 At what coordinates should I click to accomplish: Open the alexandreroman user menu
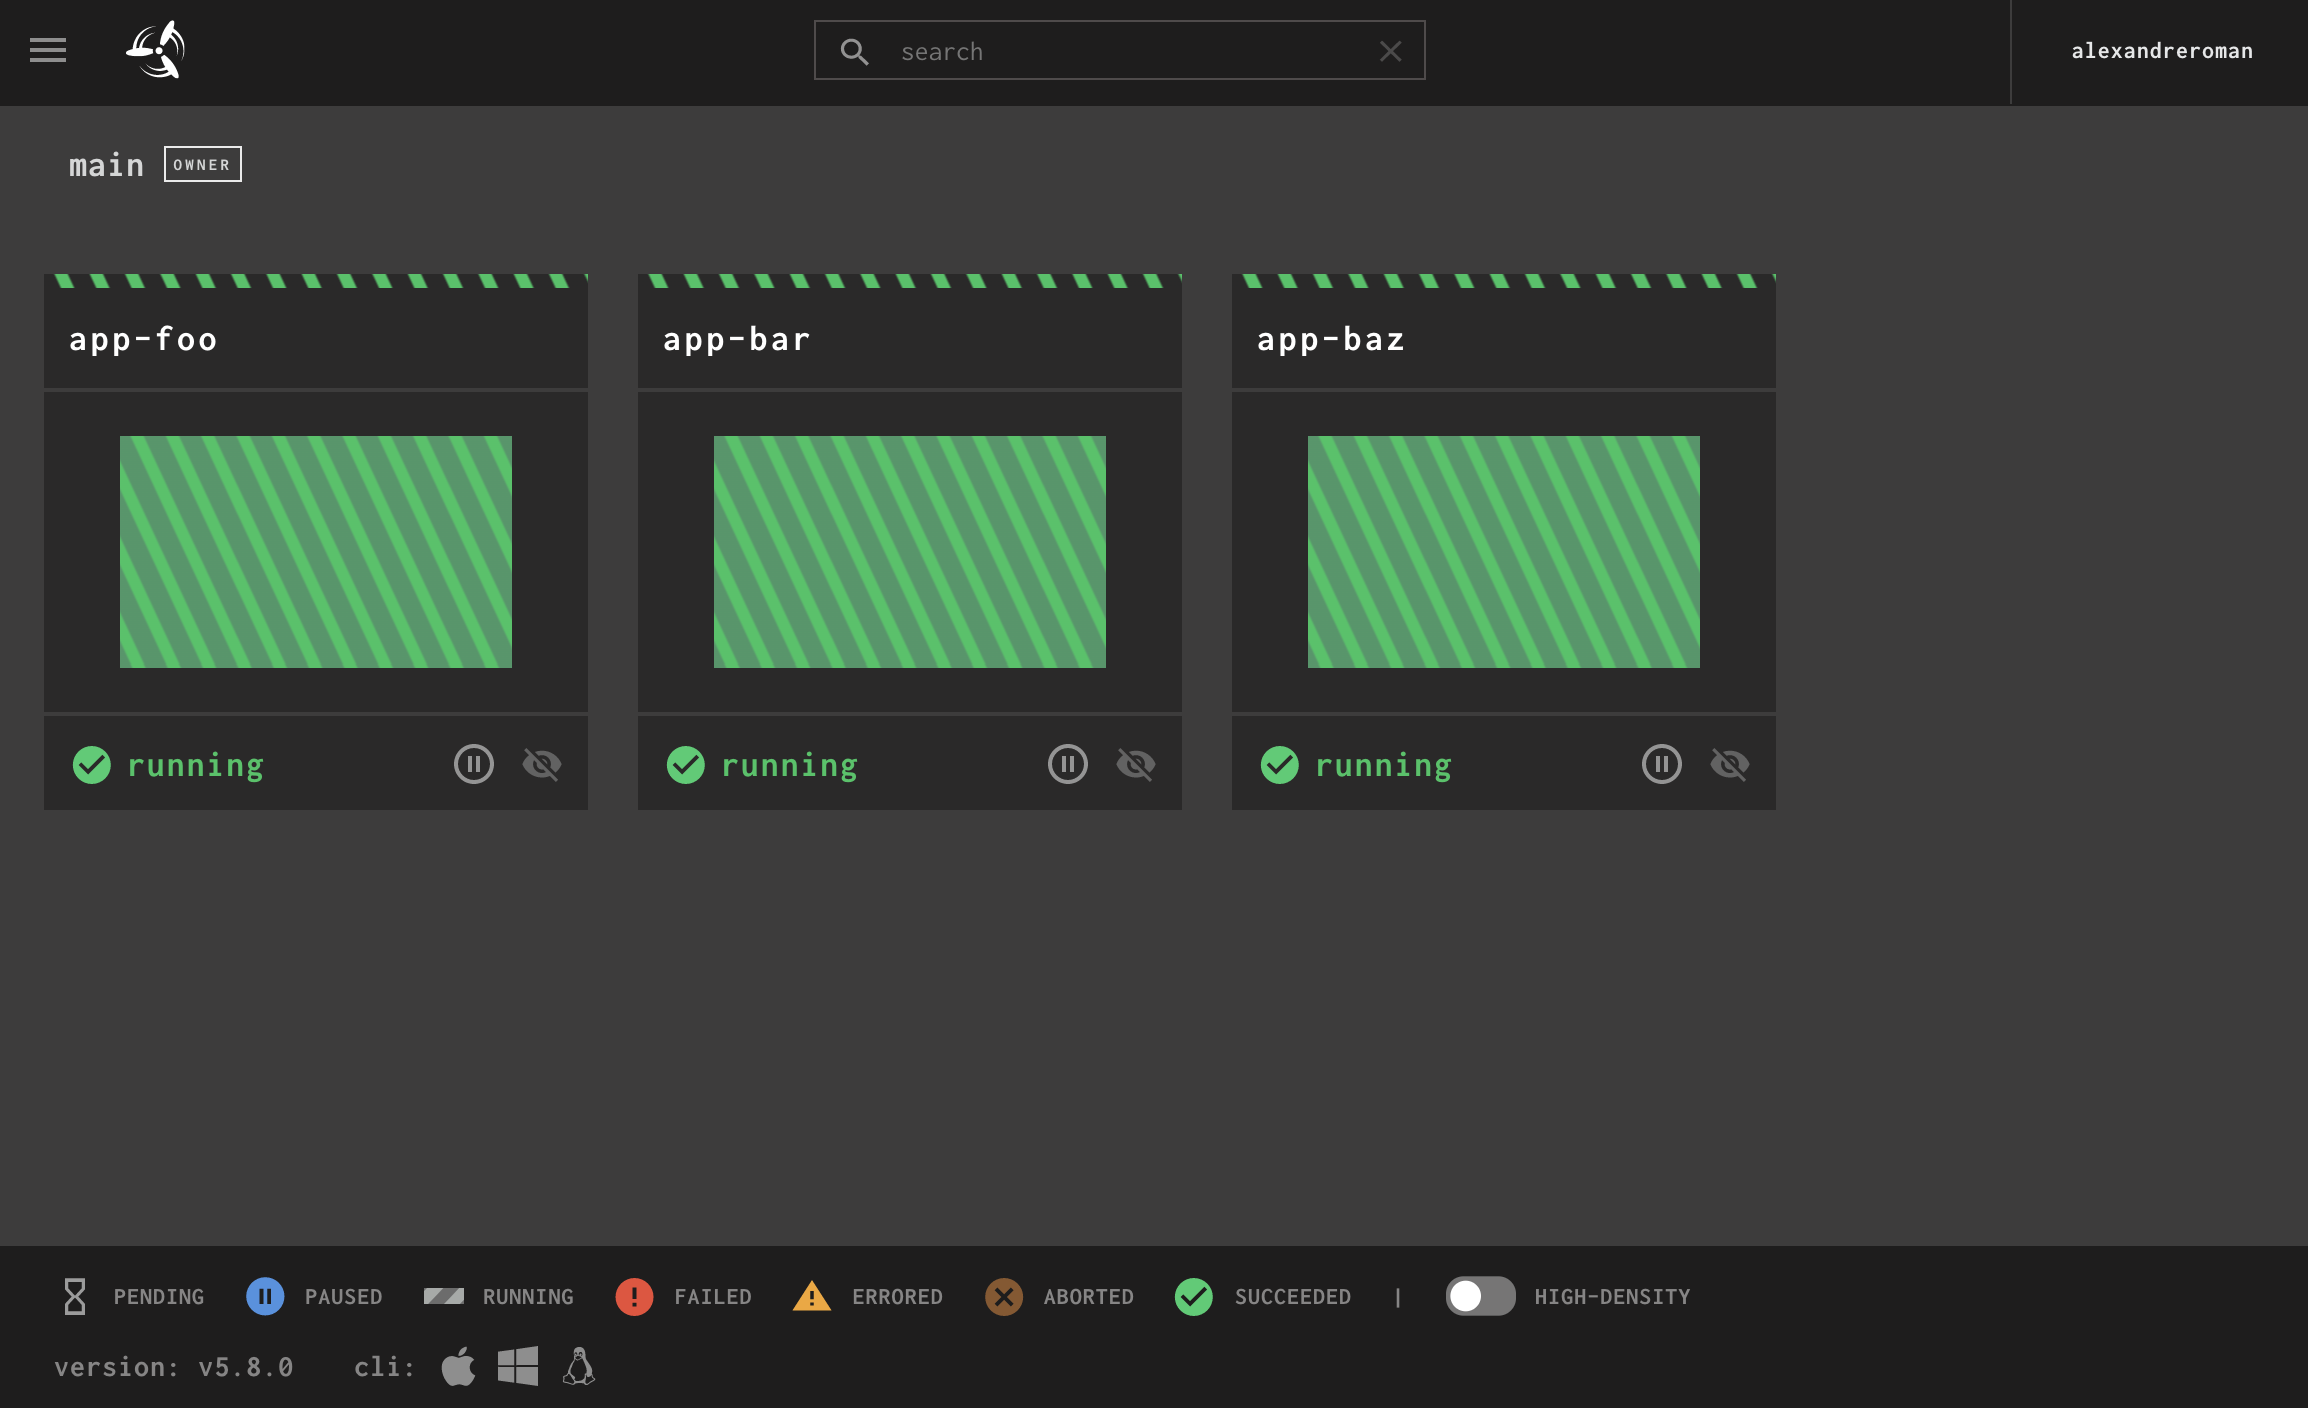(2161, 51)
